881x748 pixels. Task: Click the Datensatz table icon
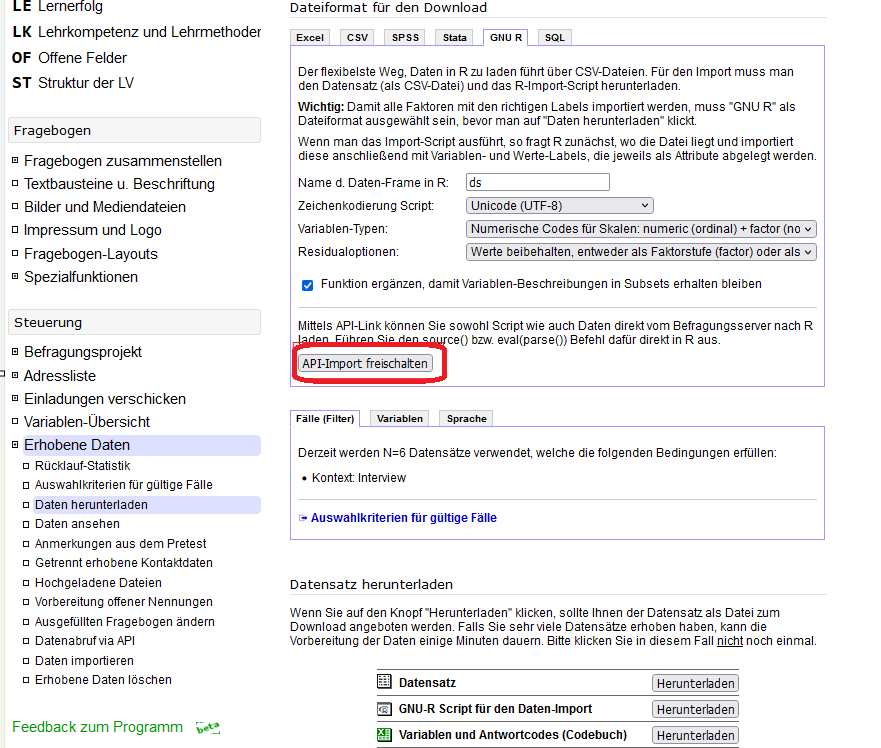point(384,682)
